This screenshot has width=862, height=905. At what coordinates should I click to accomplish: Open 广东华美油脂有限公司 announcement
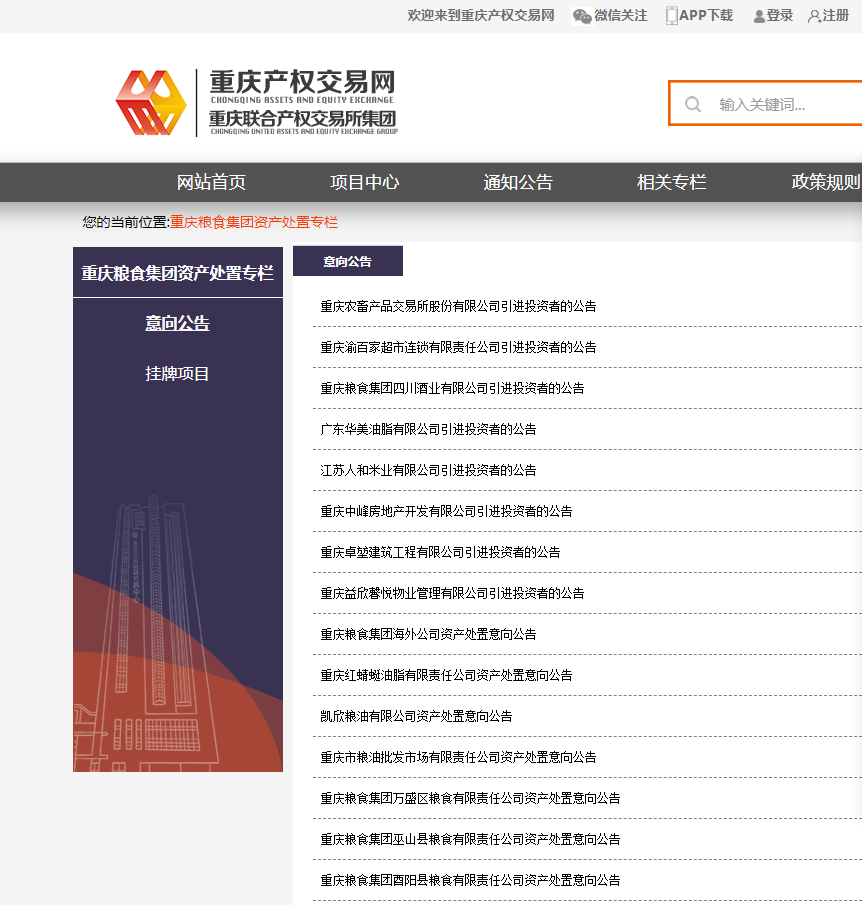point(428,429)
